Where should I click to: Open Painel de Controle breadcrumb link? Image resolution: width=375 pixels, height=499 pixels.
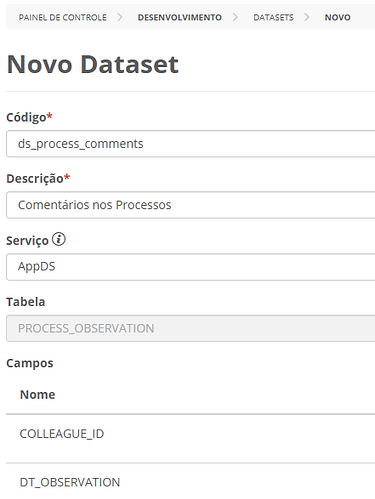pos(62,17)
